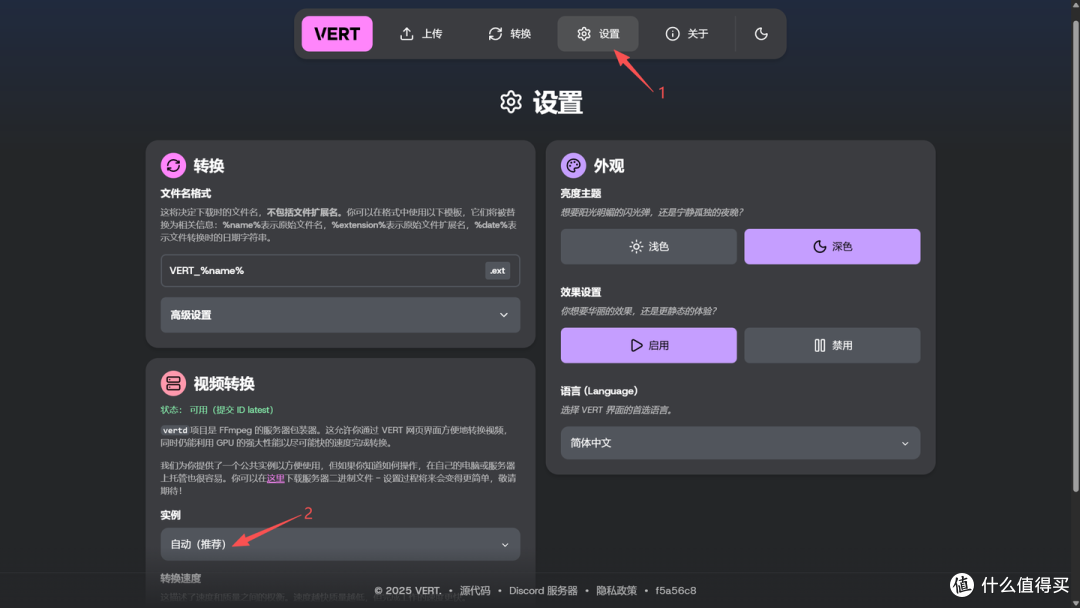Open the 自动（推荐）instance dropdown
Screen dimensions: 1080x608
340,544
